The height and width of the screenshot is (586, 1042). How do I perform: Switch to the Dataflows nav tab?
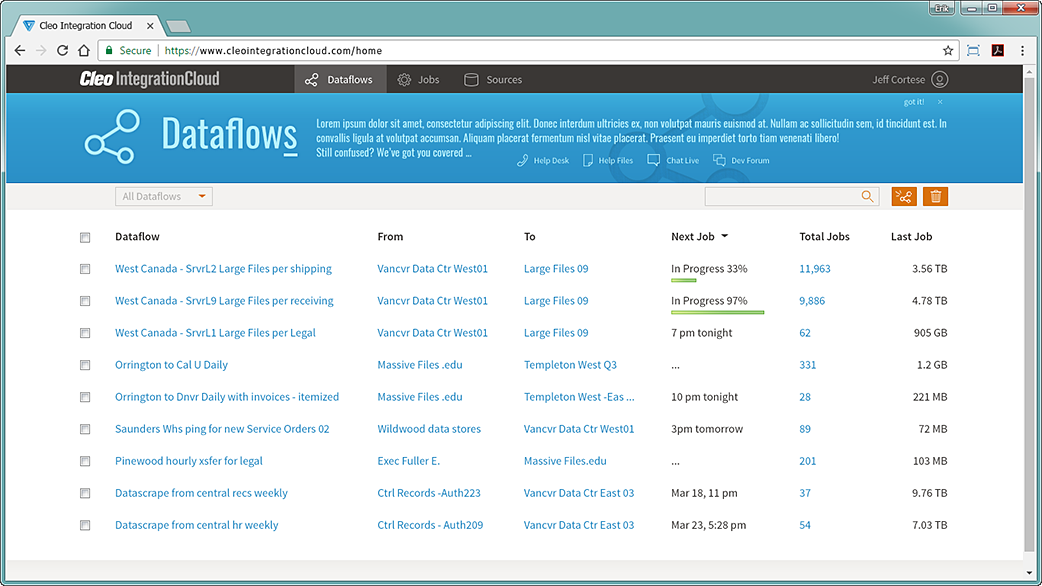point(340,80)
